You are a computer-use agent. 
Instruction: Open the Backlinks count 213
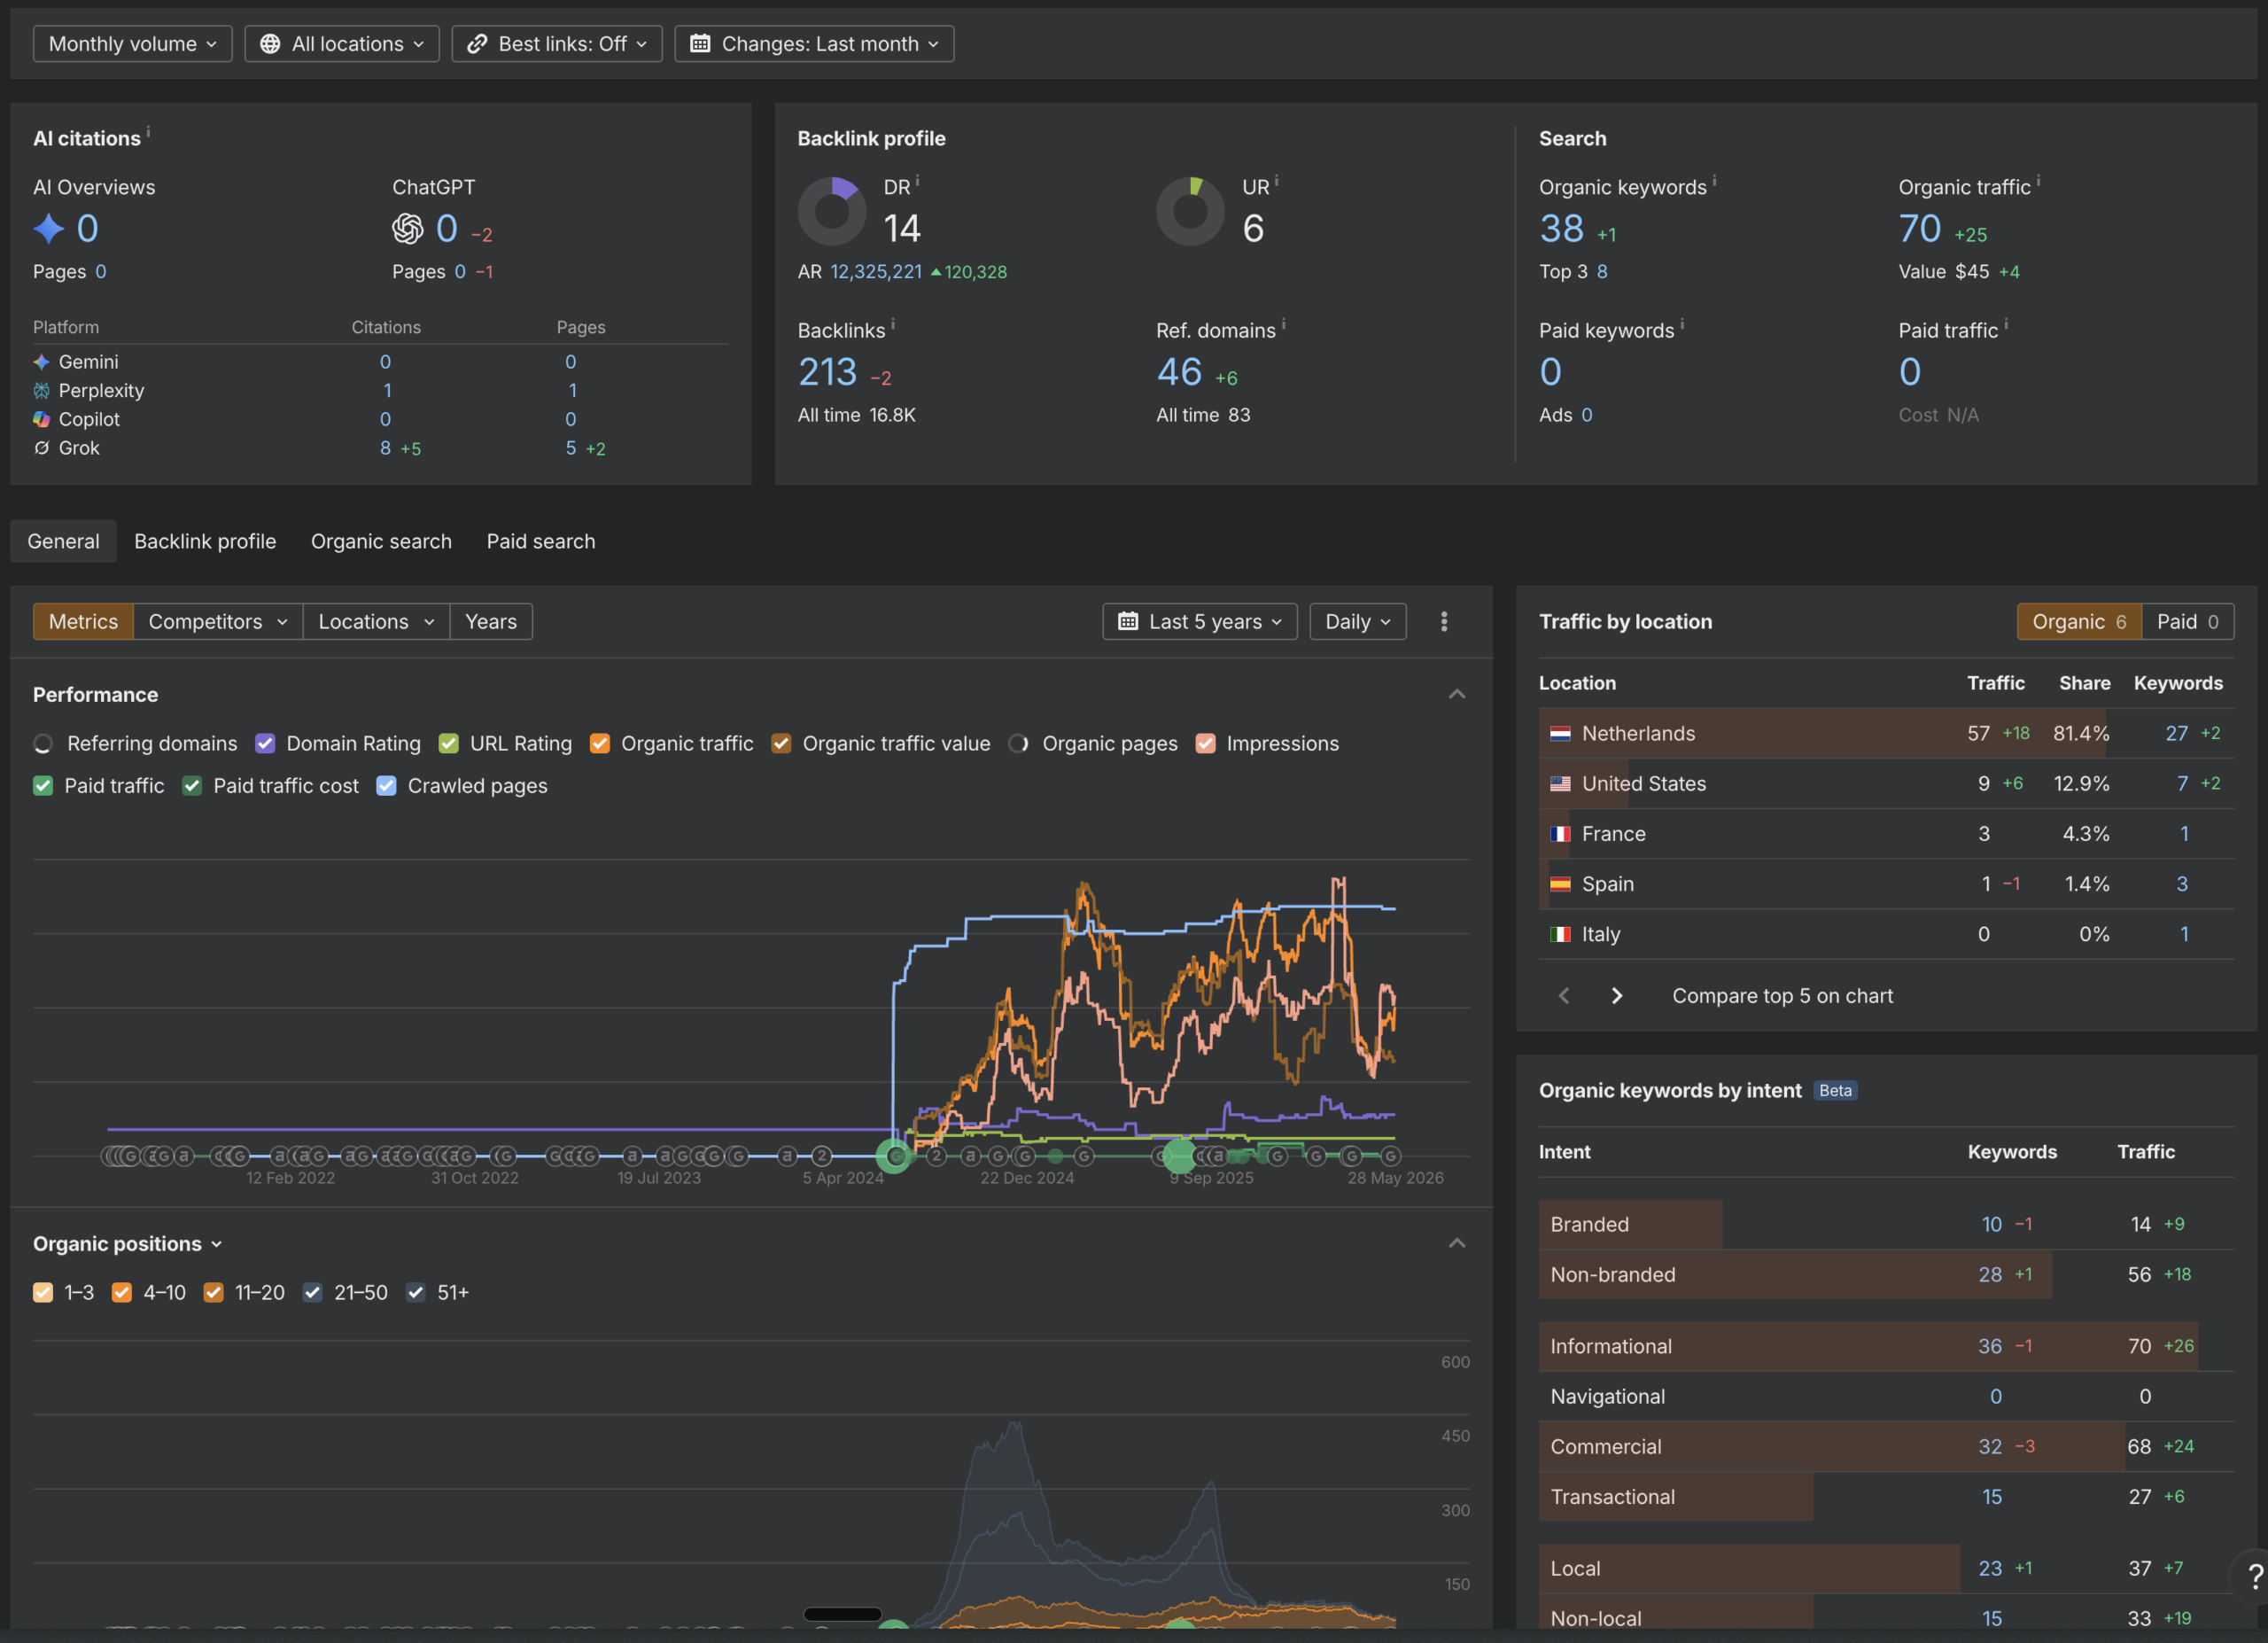[x=827, y=373]
